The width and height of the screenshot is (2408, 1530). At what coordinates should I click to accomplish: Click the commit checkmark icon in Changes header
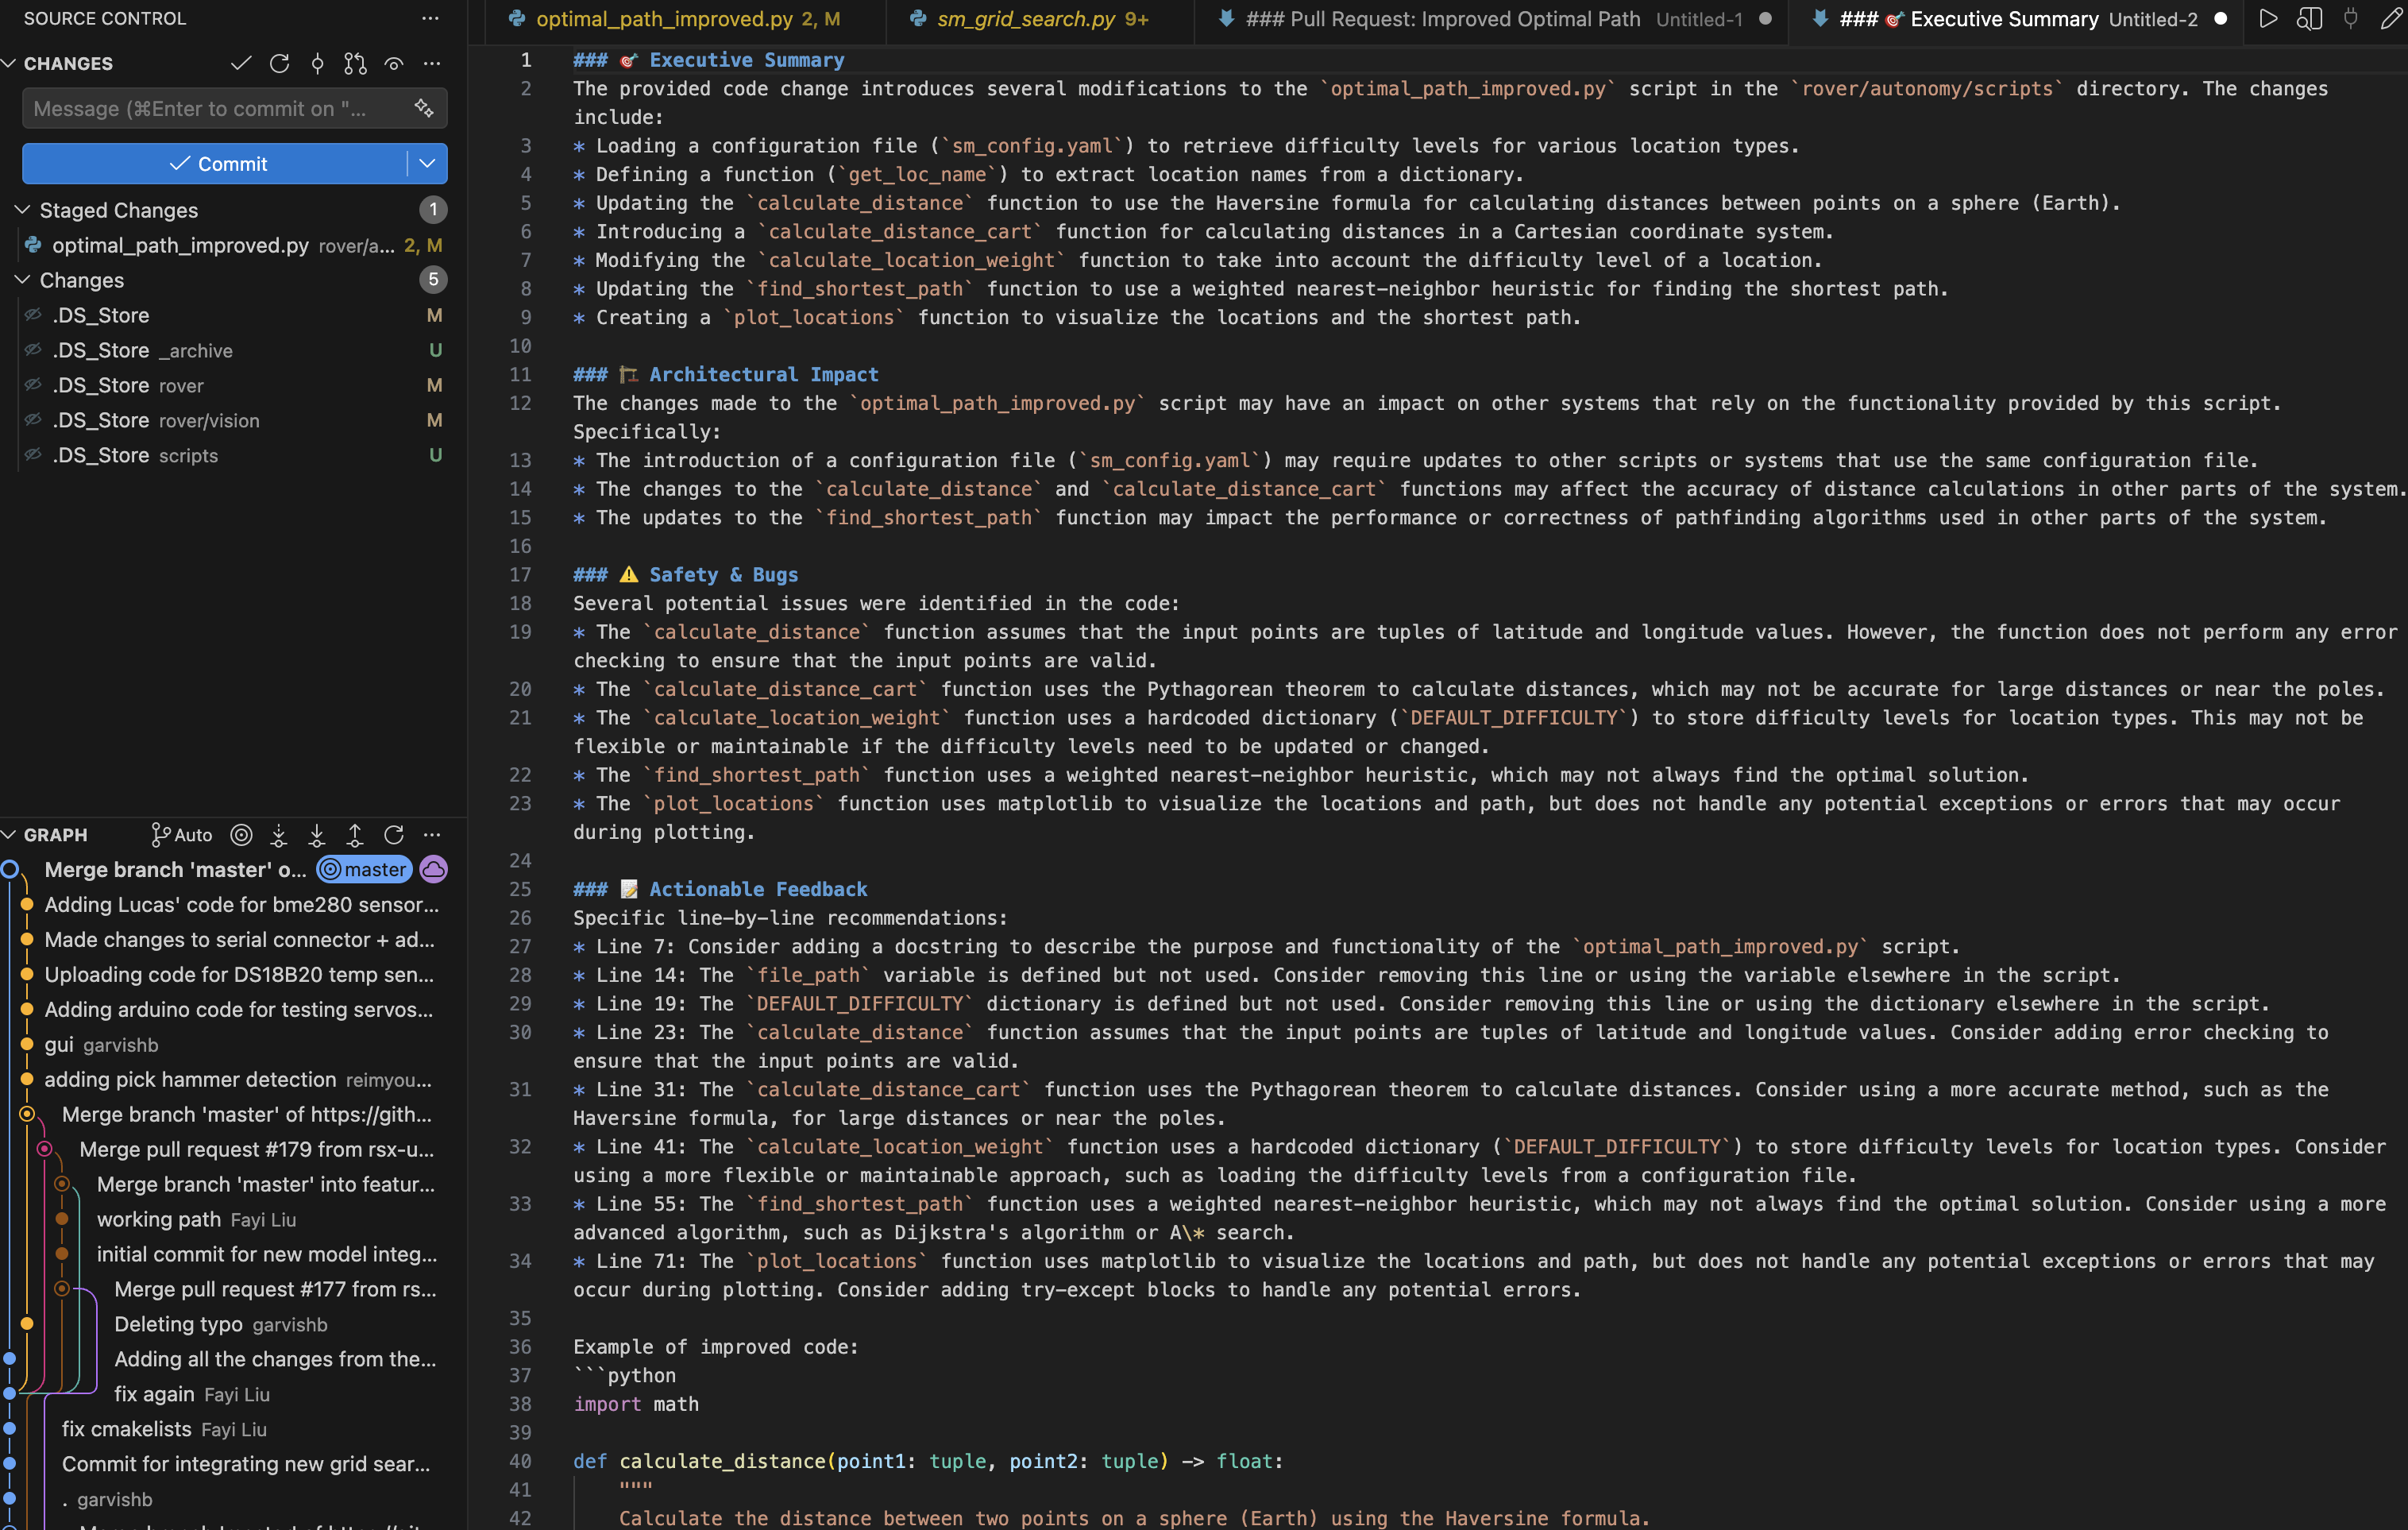point(240,64)
